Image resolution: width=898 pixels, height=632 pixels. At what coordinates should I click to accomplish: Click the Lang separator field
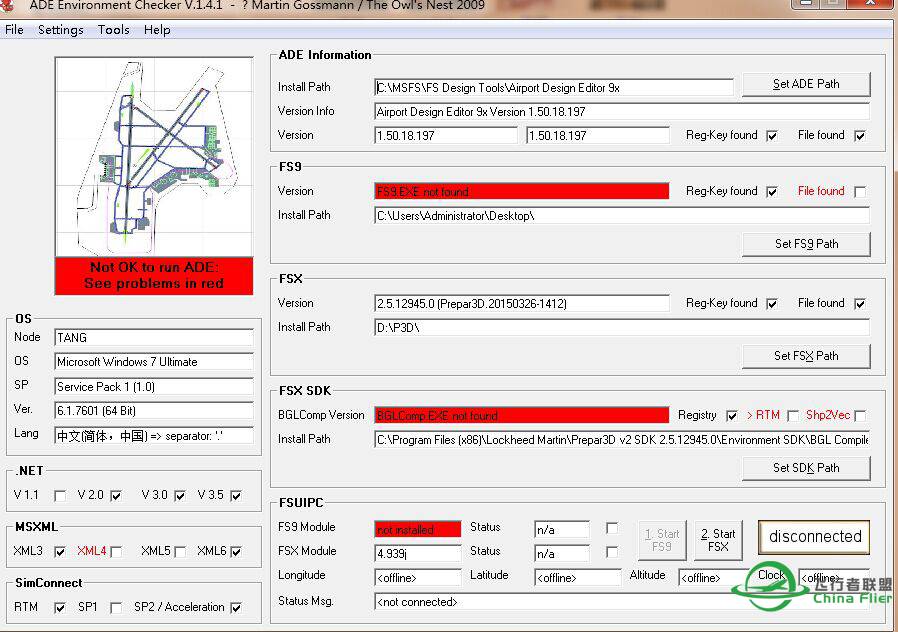153,436
